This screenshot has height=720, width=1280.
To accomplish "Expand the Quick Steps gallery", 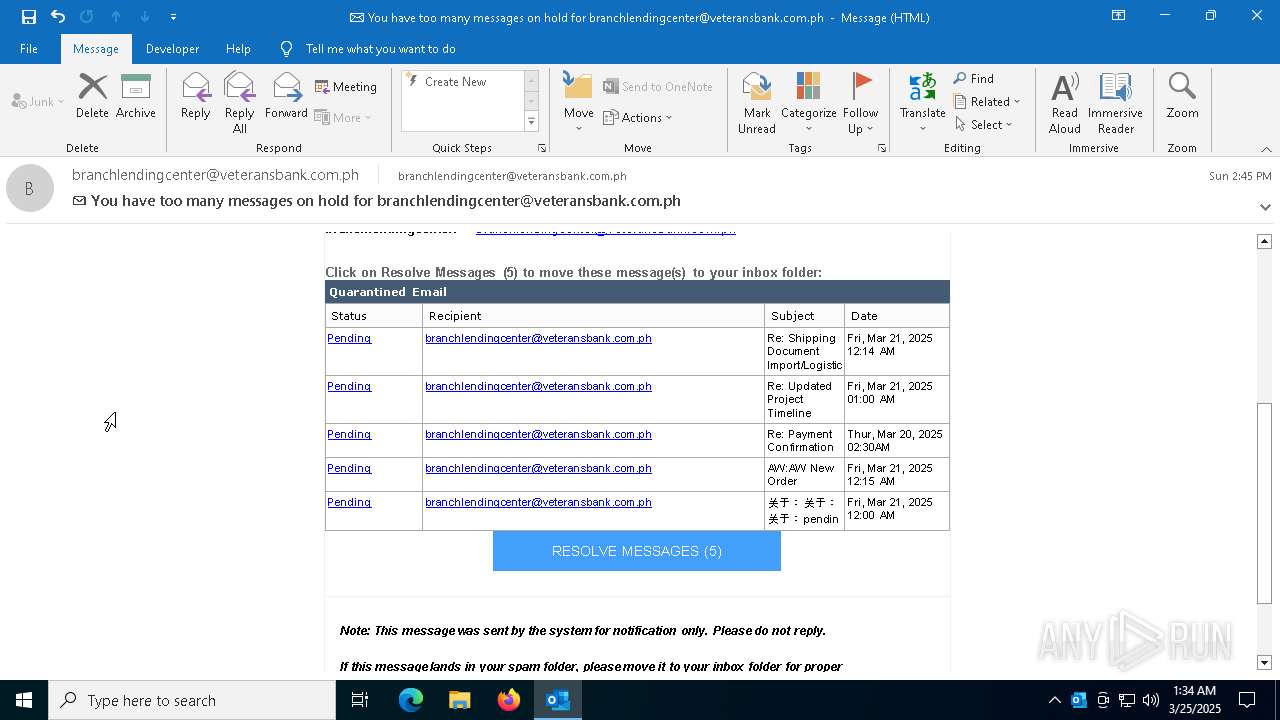I will (531, 122).
